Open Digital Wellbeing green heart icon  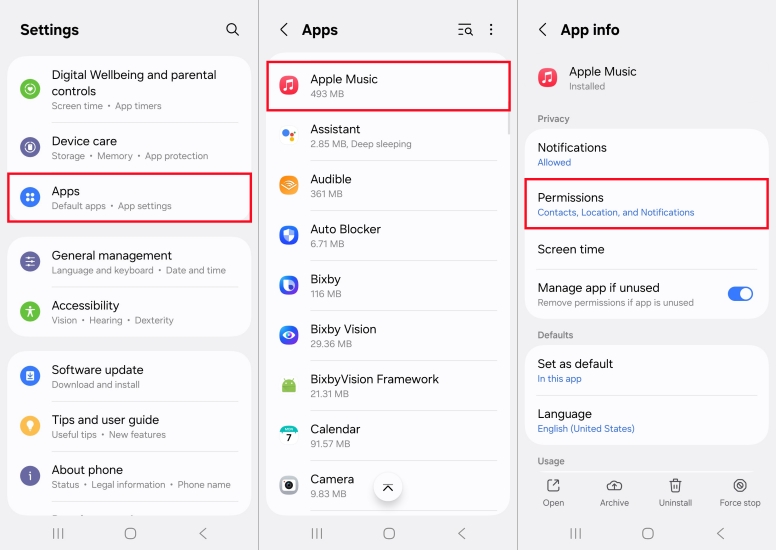click(x=30, y=89)
